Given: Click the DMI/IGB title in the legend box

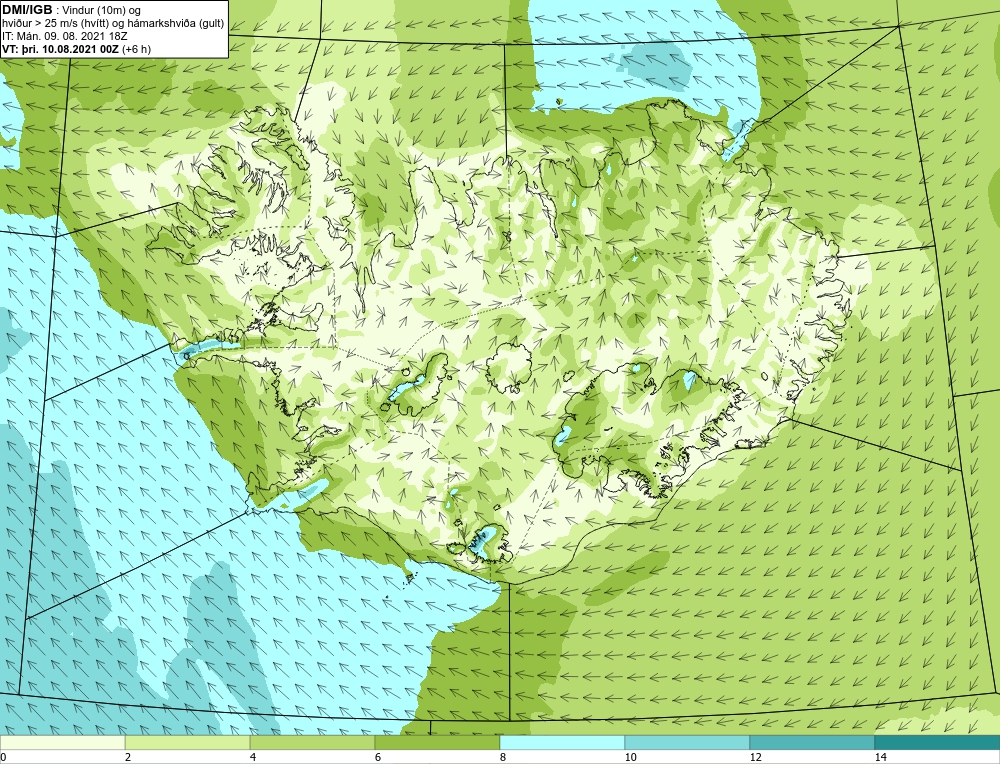Looking at the screenshot, I should 27,10.
